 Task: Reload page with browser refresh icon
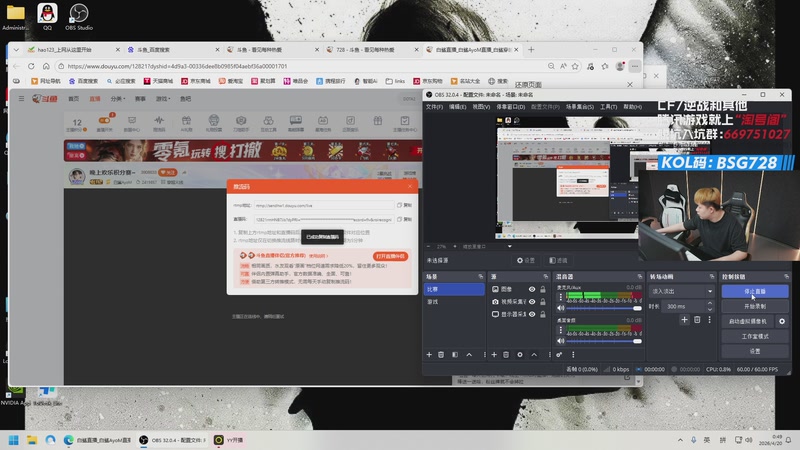31,66
